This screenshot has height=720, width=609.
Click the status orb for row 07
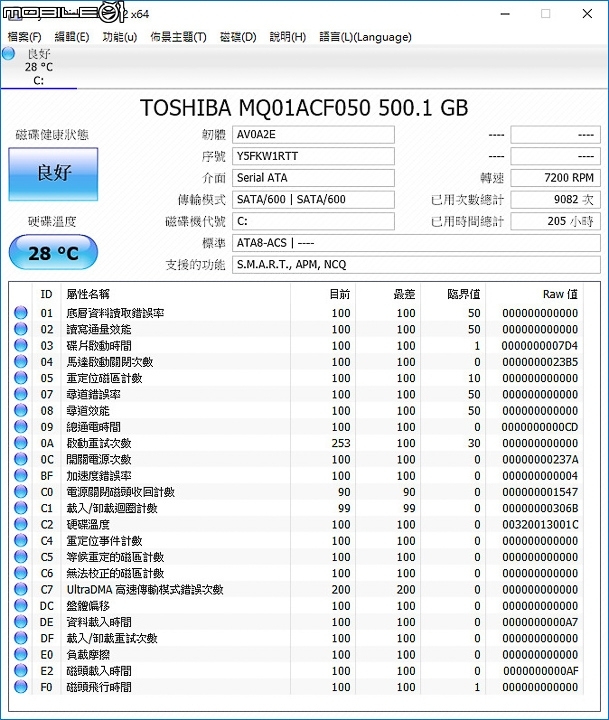coord(21,394)
